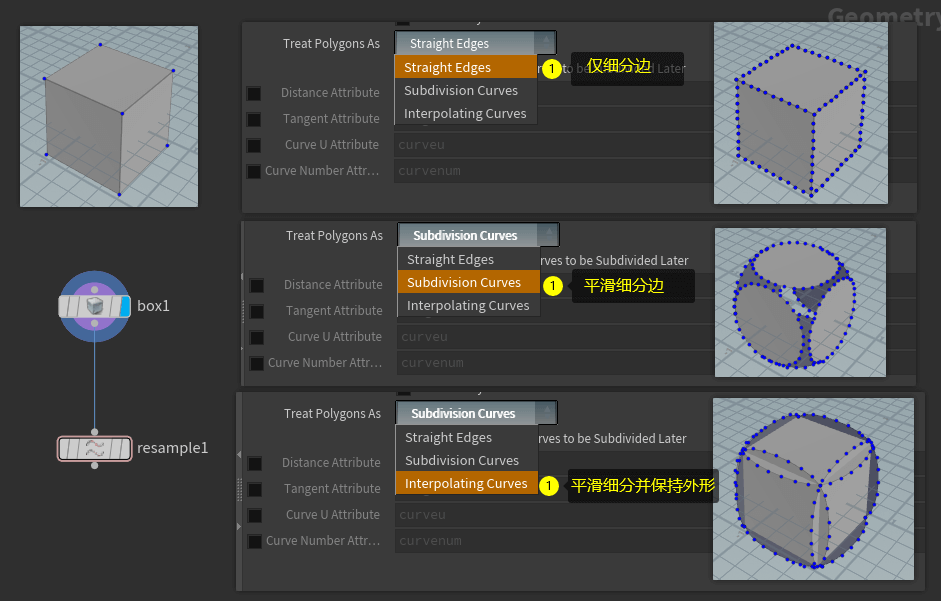Click the input connector of resample1

pos(95,432)
